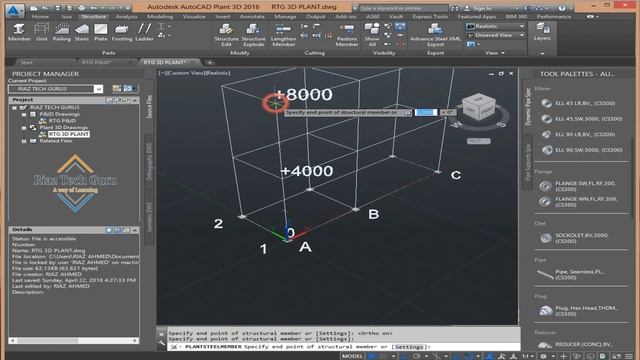This screenshot has width=640, height=360.
Task: Switch to the Start file tab
Action: (27, 62)
